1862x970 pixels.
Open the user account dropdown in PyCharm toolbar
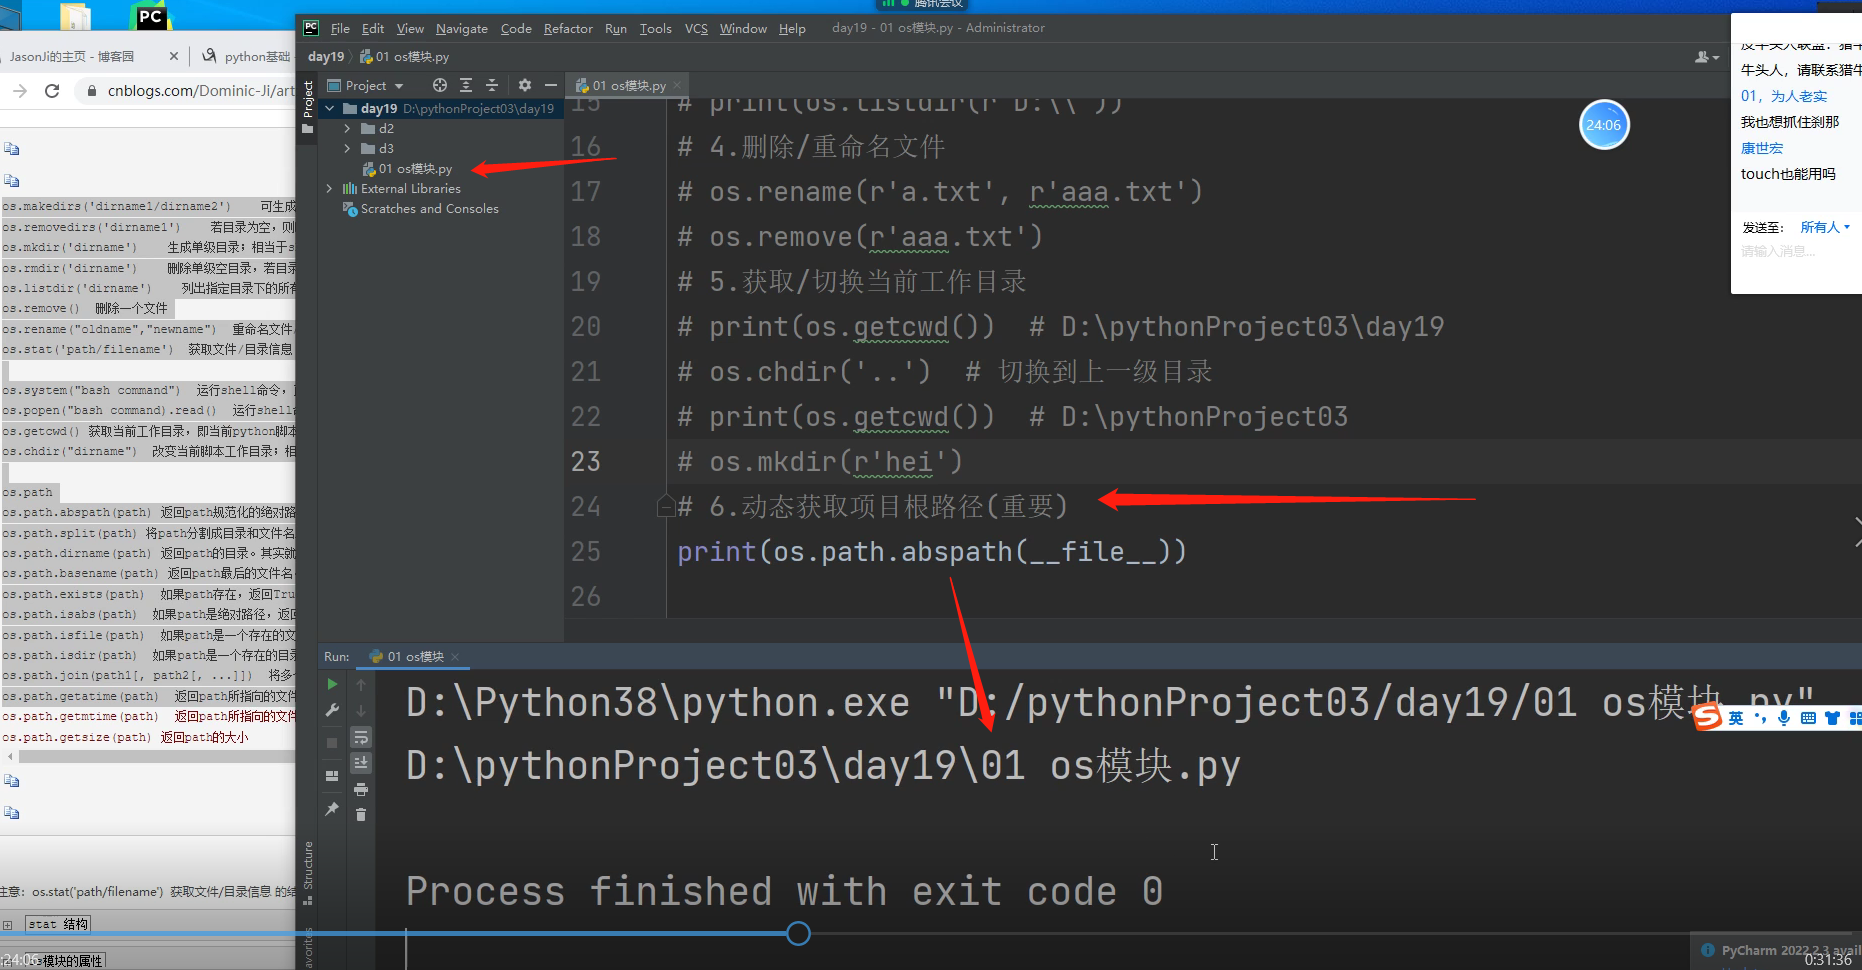(1706, 57)
